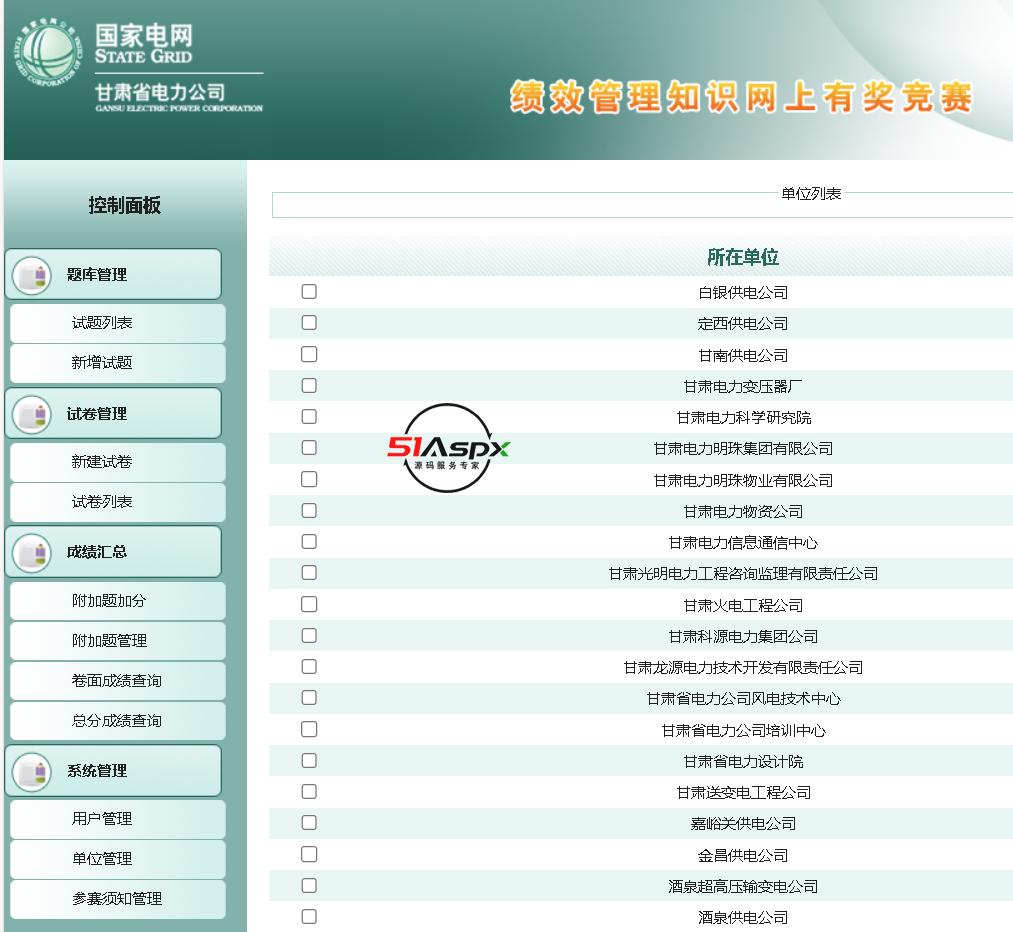This screenshot has width=1013, height=932.
Task: Open 用户管理 page
Action: point(118,819)
